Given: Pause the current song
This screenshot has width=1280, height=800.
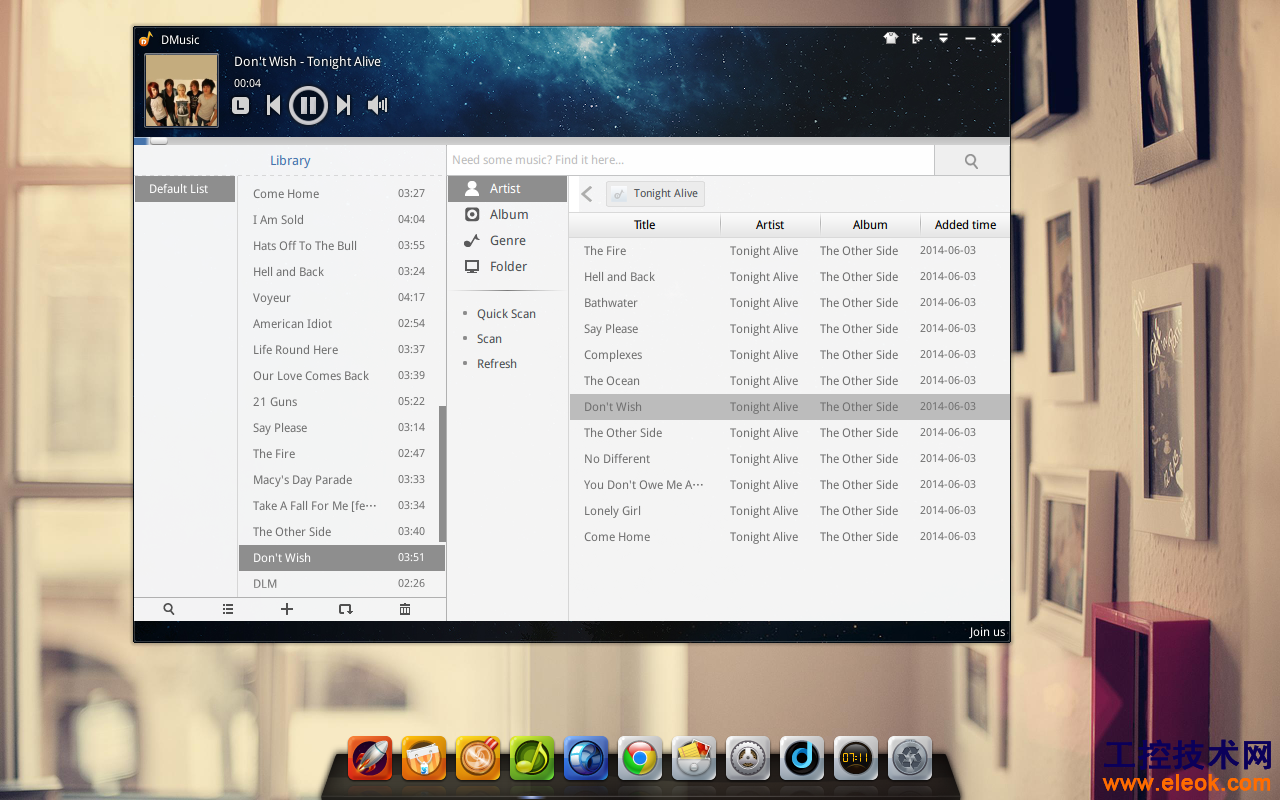Looking at the screenshot, I should click(x=308, y=105).
